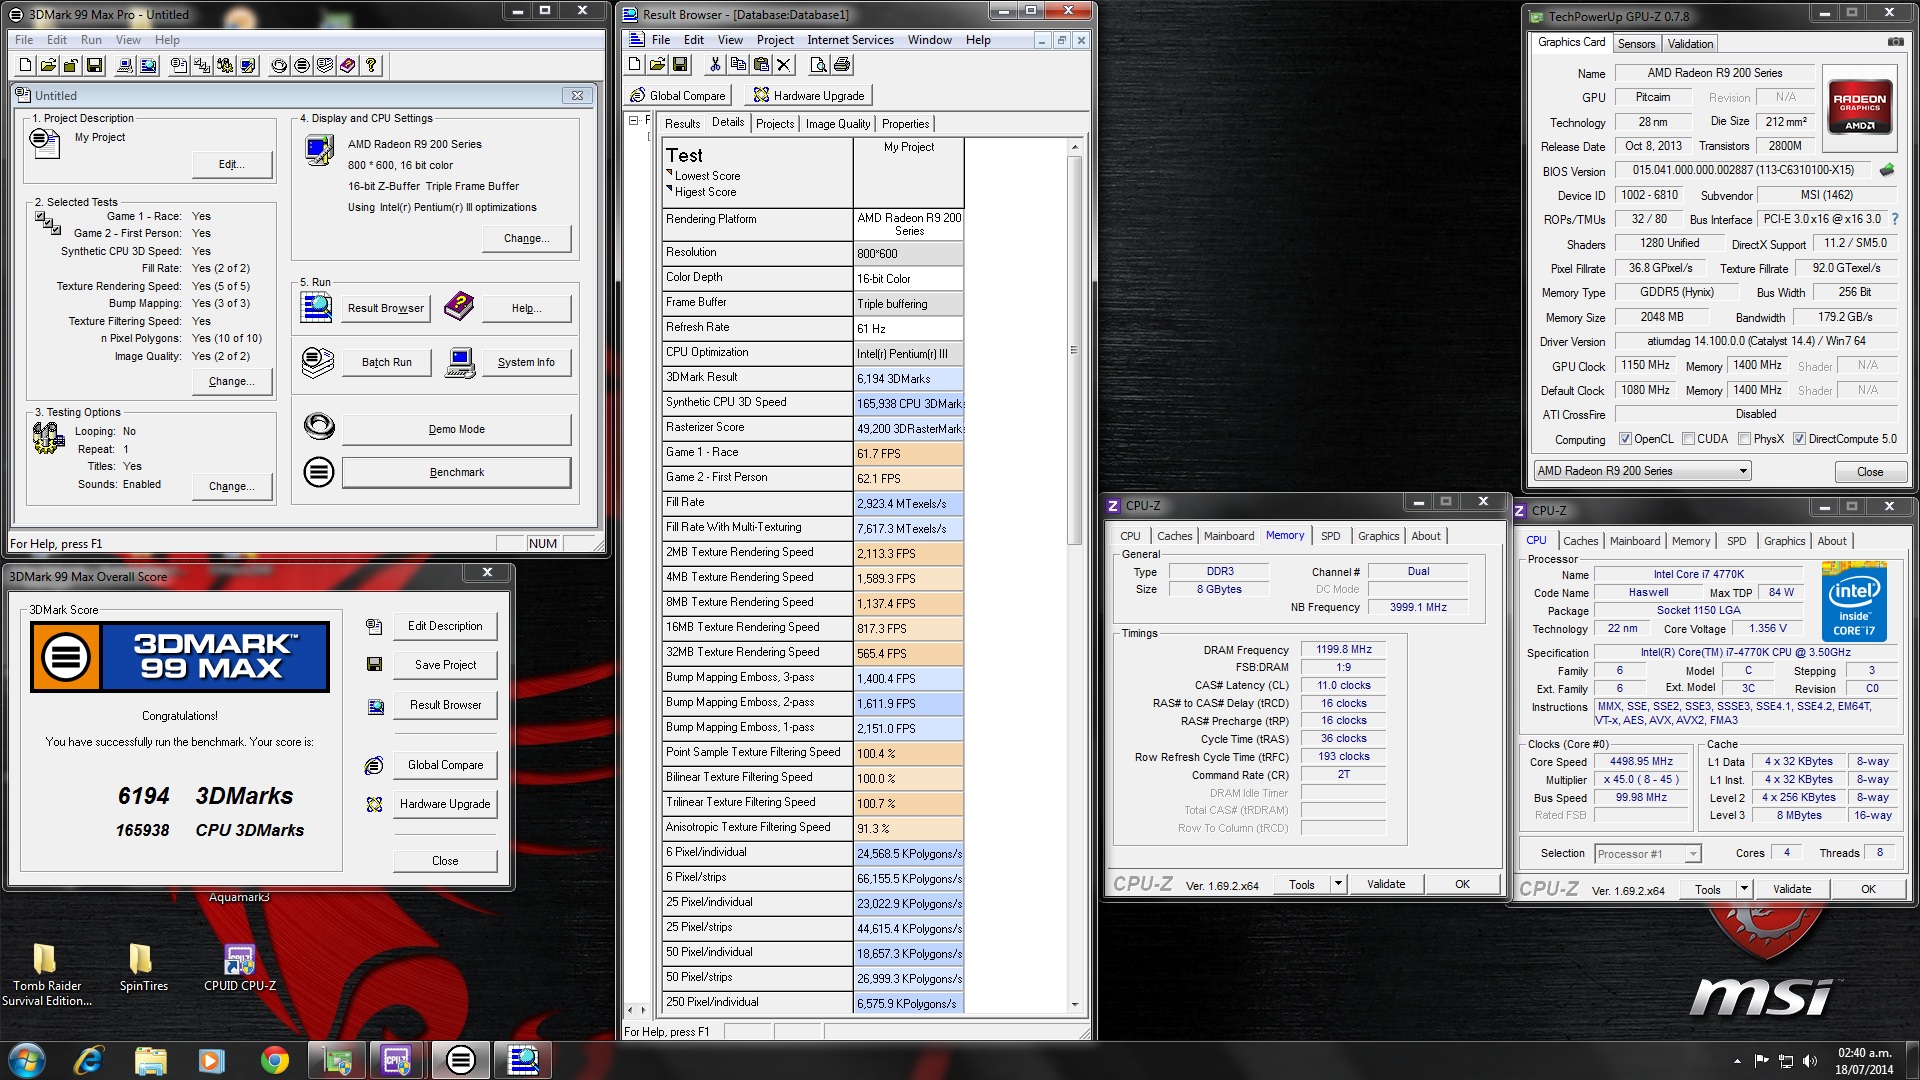
Task: Click Benchmark circle icon in 3DMark toolbar
Action: click(302, 65)
